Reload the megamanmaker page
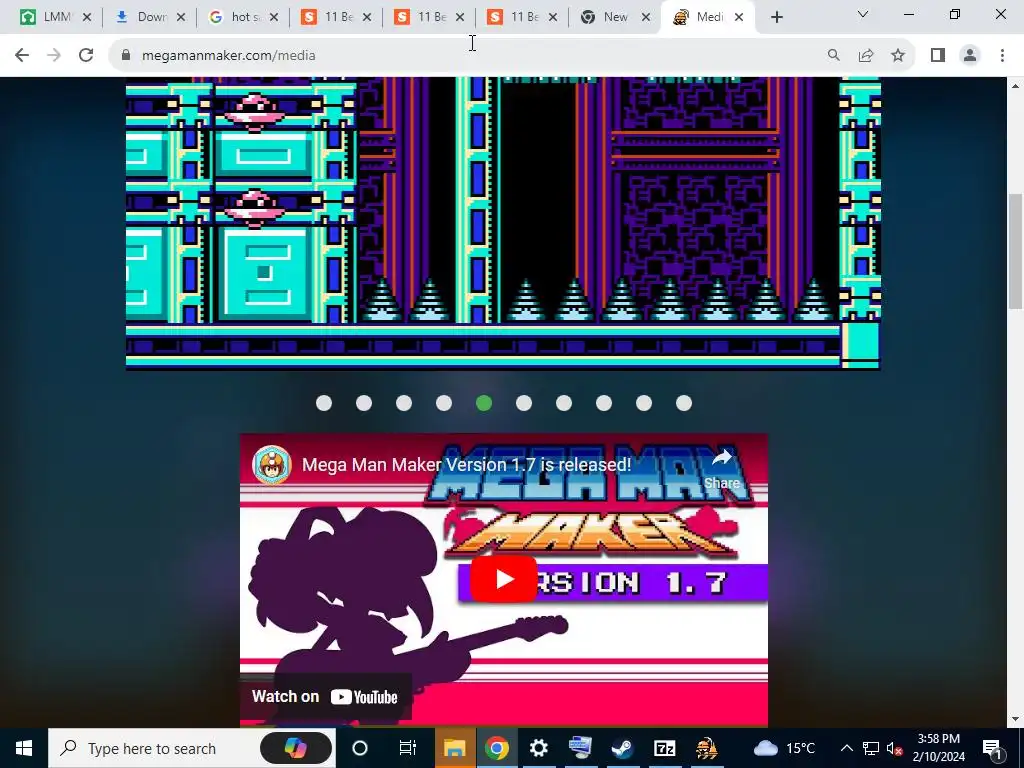 [x=86, y=56]
